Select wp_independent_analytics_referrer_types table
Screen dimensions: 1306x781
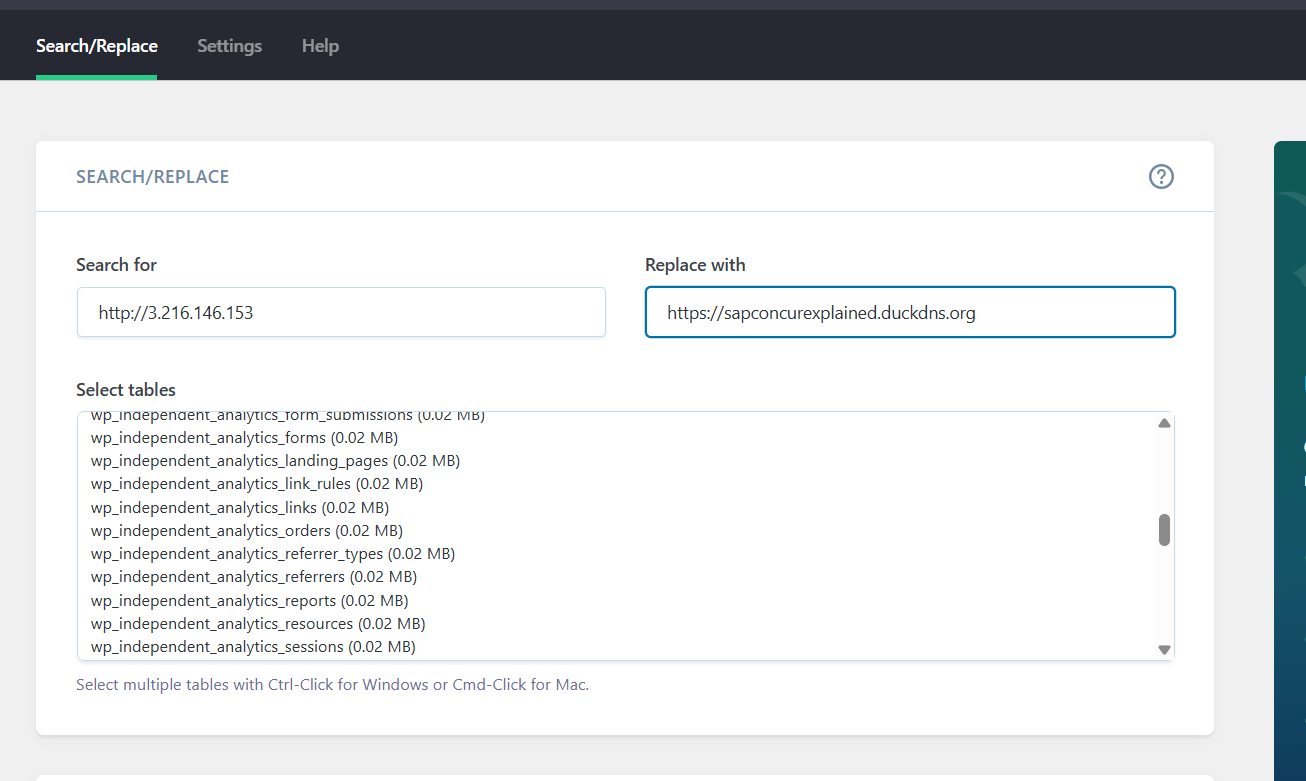point(272,554)
